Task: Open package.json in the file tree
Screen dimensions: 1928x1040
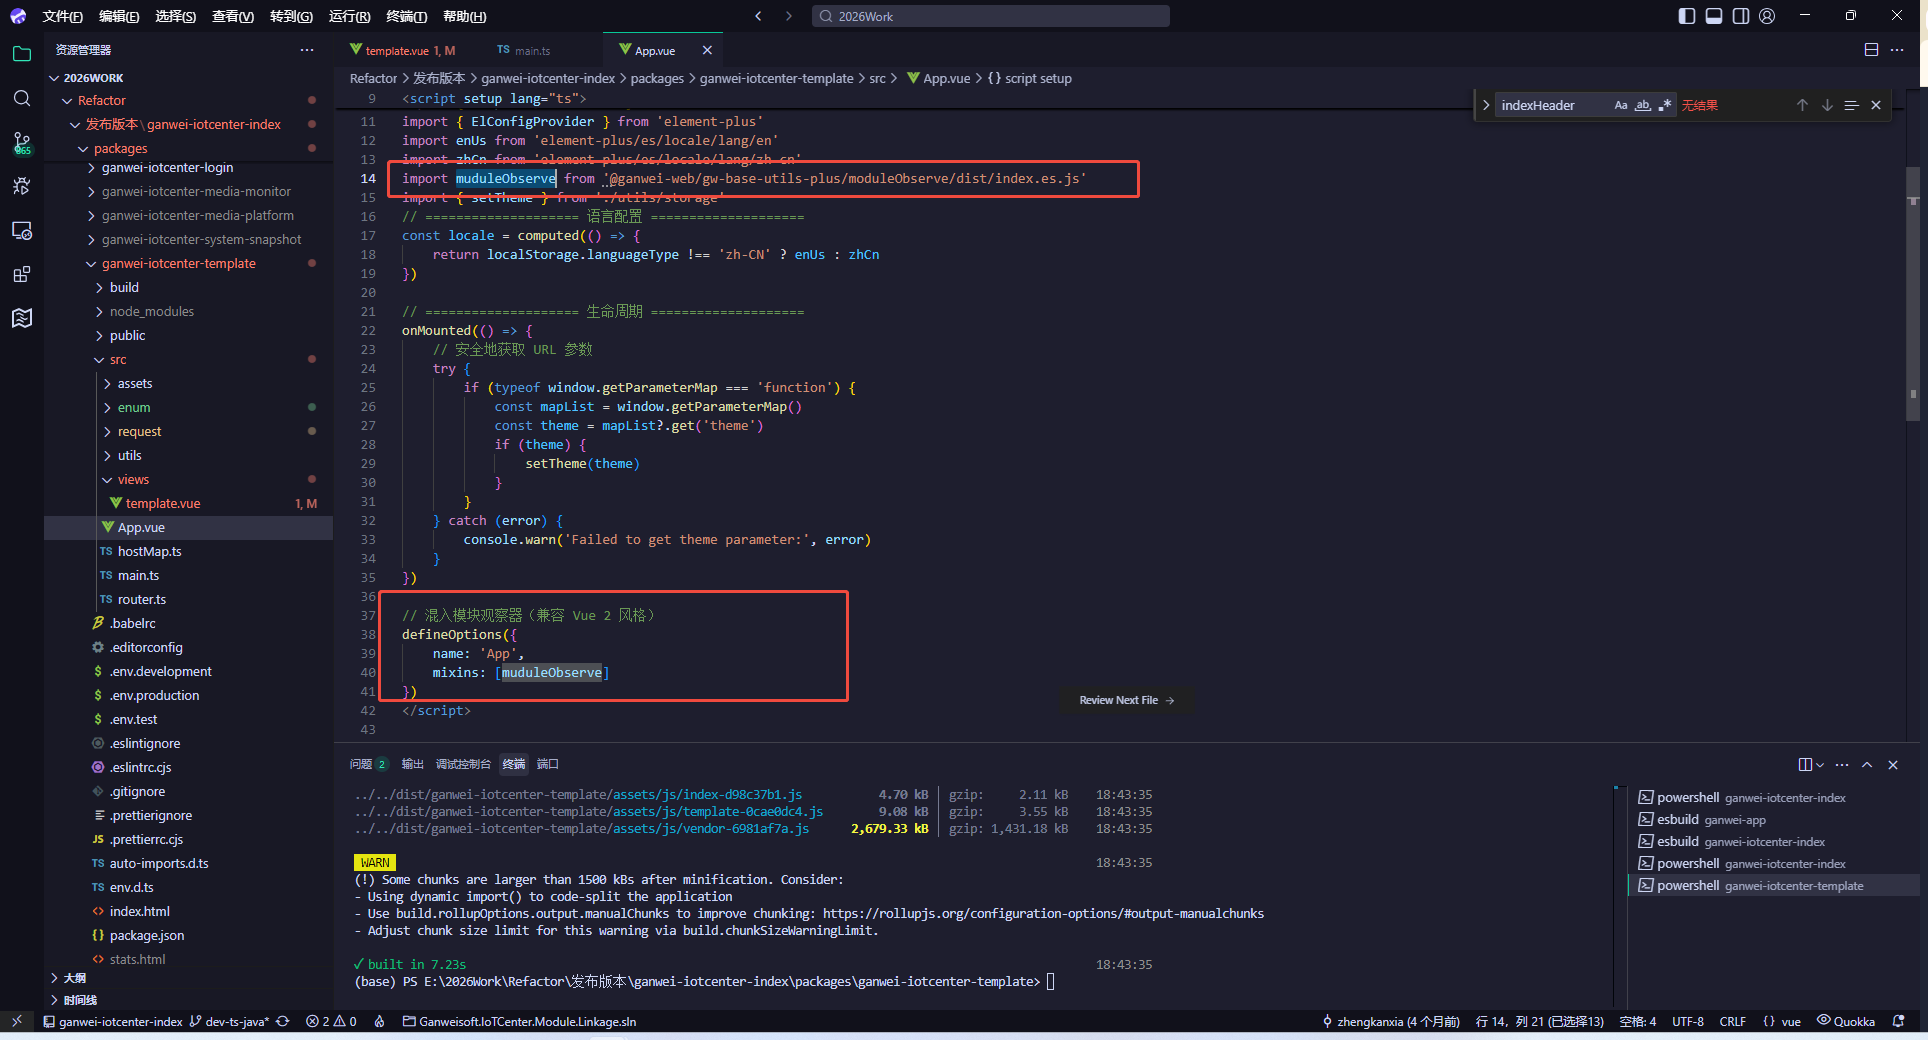Action: 147,935
